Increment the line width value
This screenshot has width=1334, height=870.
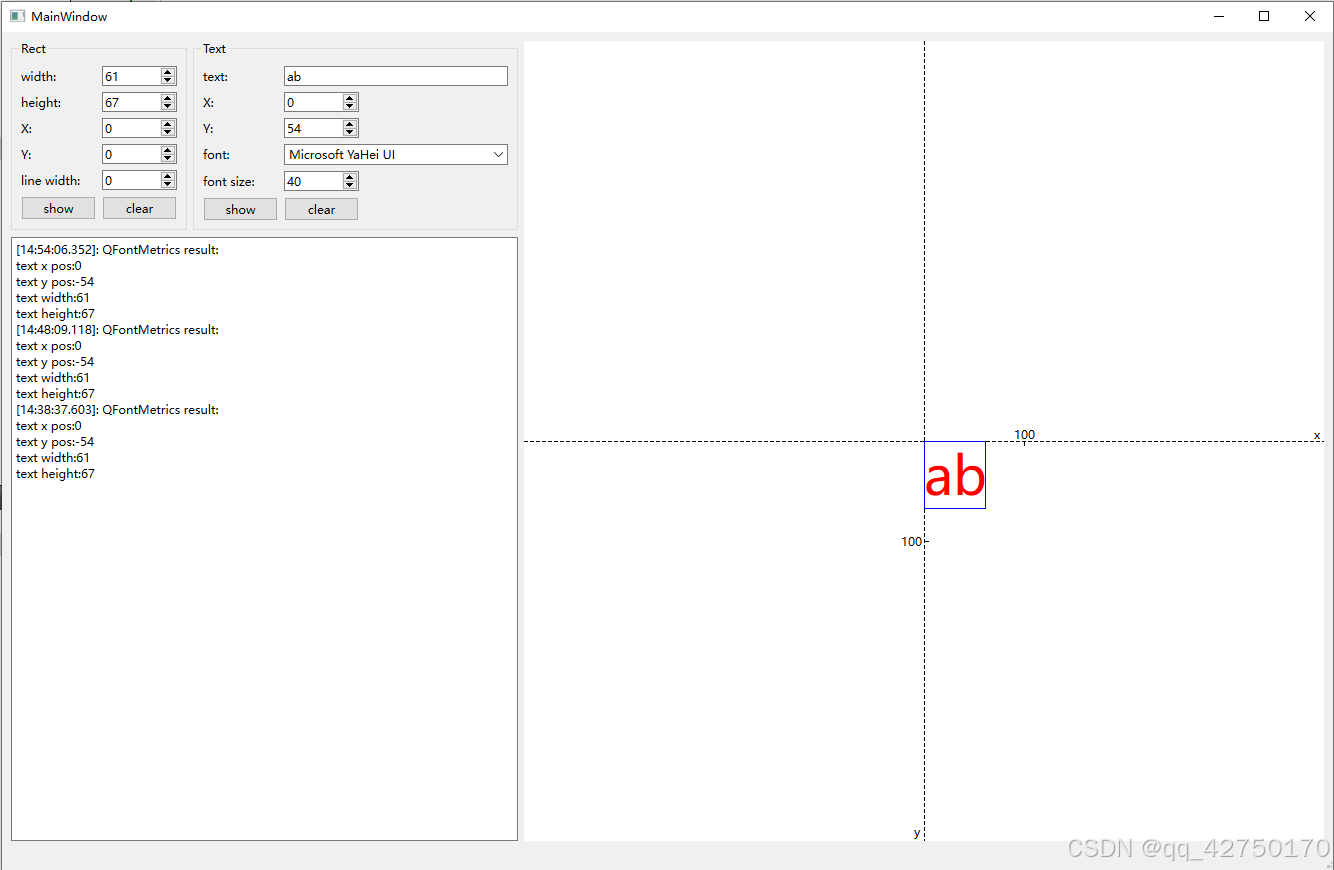tap(167, 175)
